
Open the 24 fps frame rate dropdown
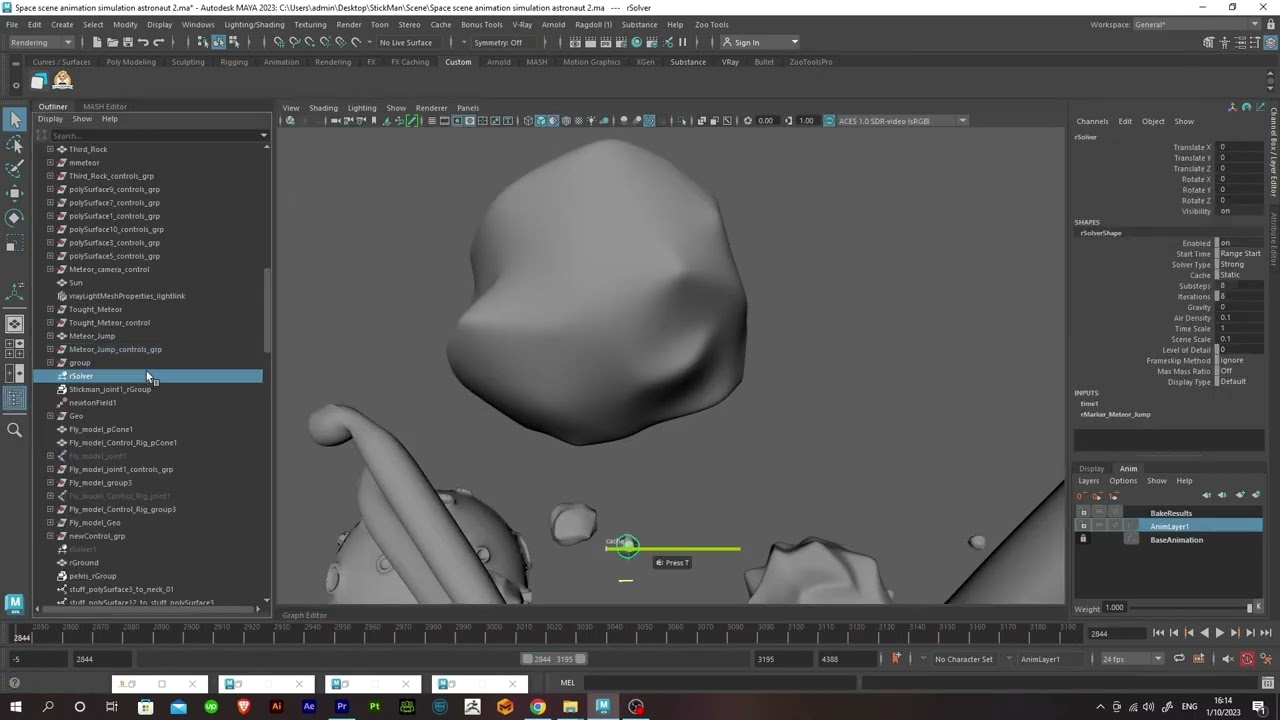tap(1131, 659)
